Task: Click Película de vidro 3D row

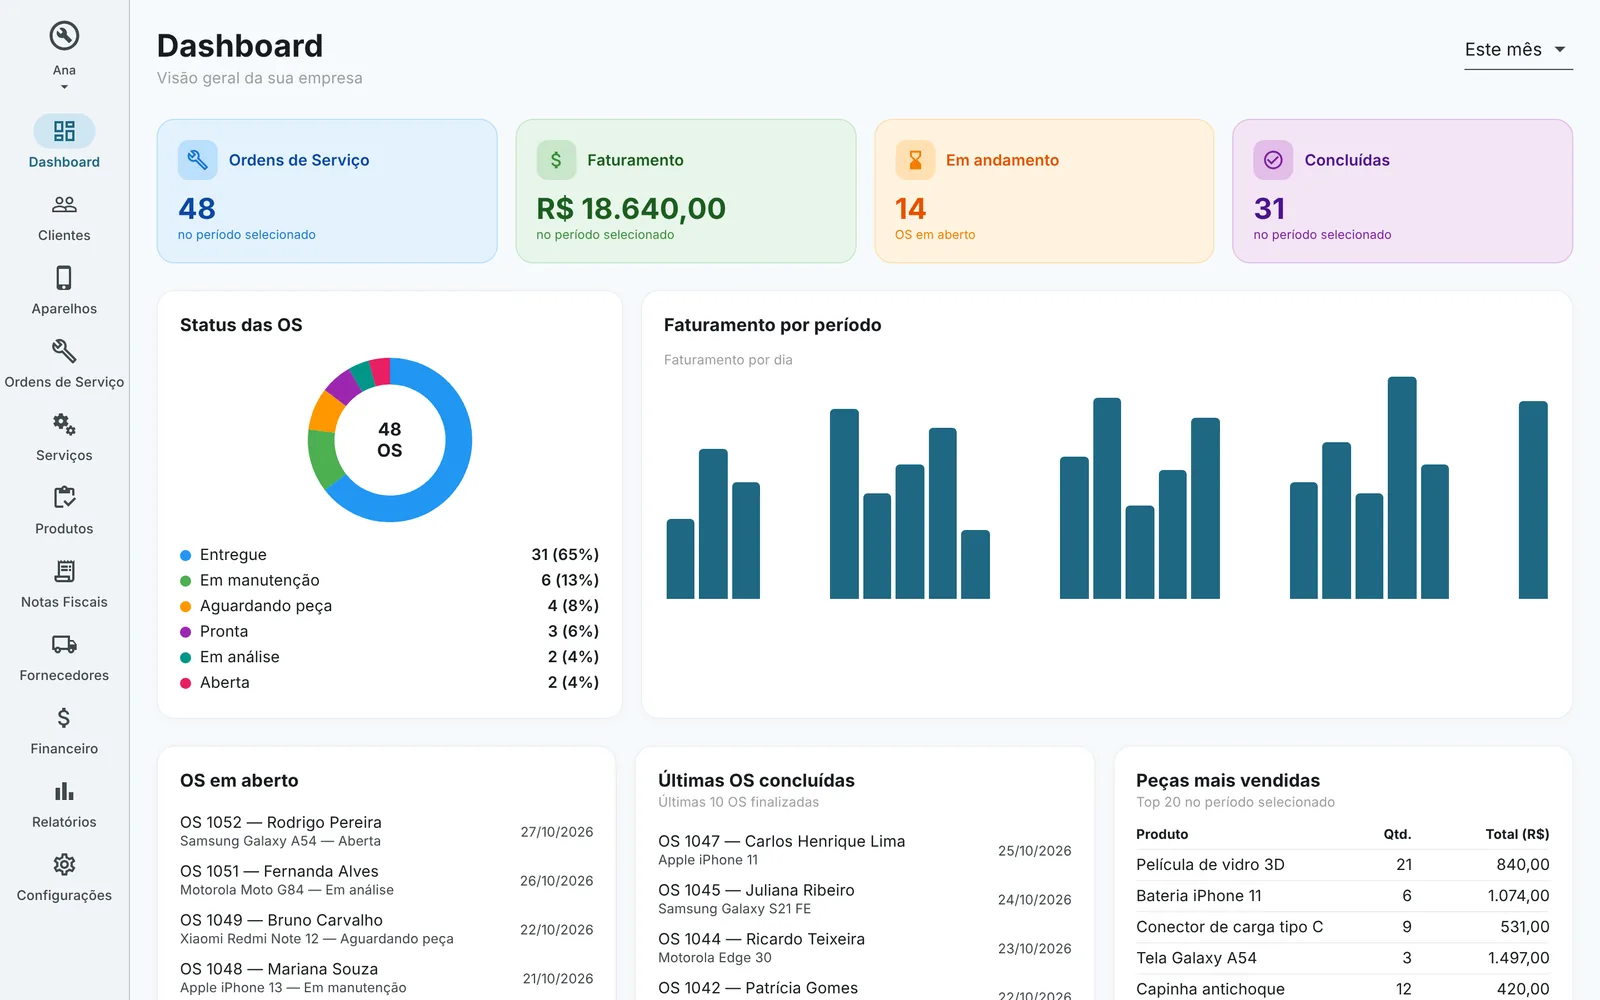Action: pos(1342,865)
